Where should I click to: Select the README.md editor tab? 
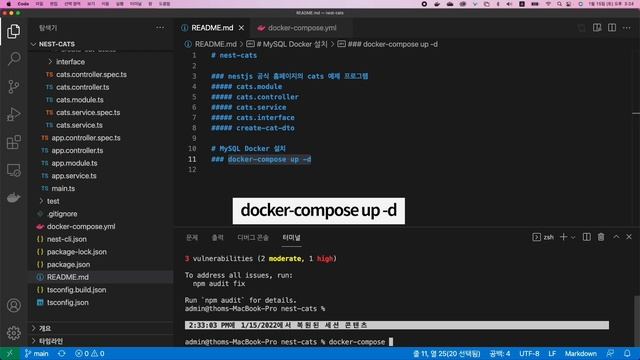pos(212,28)
